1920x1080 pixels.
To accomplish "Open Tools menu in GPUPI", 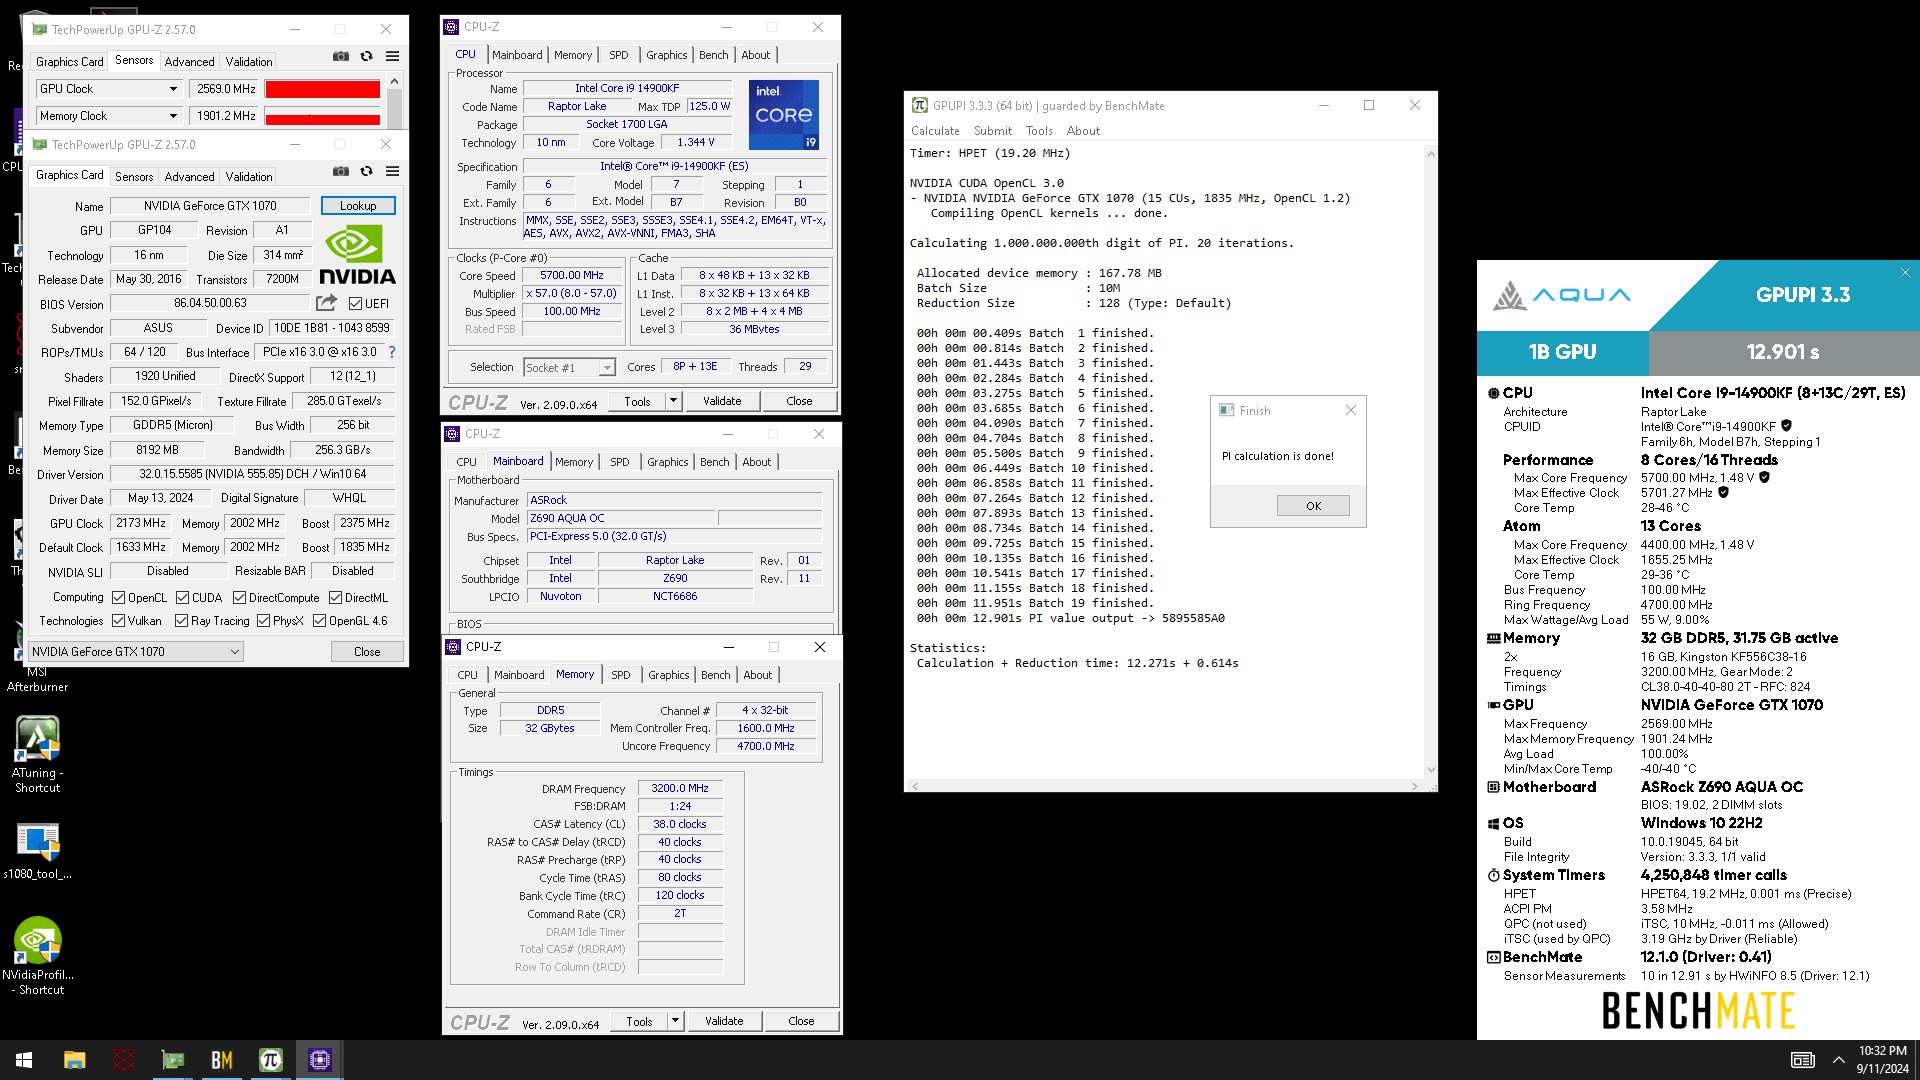I will tap(1039, 131).
